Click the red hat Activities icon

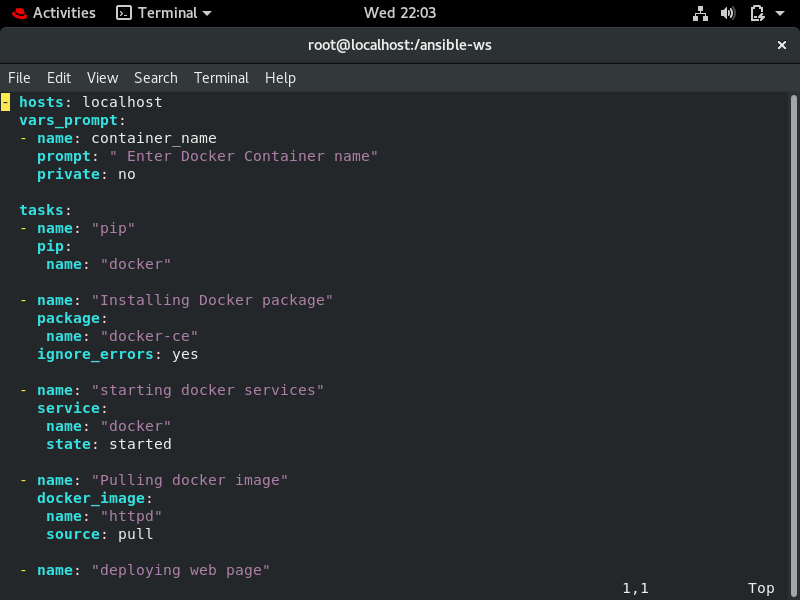pos(18,13)
